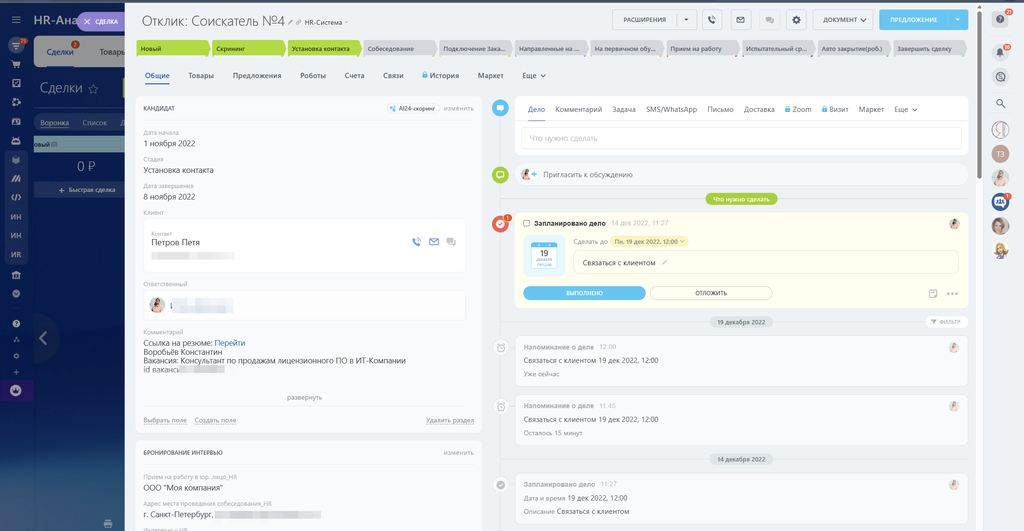Click the notifications bell icon
The image size is (1024, 531).
pyautogui.click(x=999, y=51)
